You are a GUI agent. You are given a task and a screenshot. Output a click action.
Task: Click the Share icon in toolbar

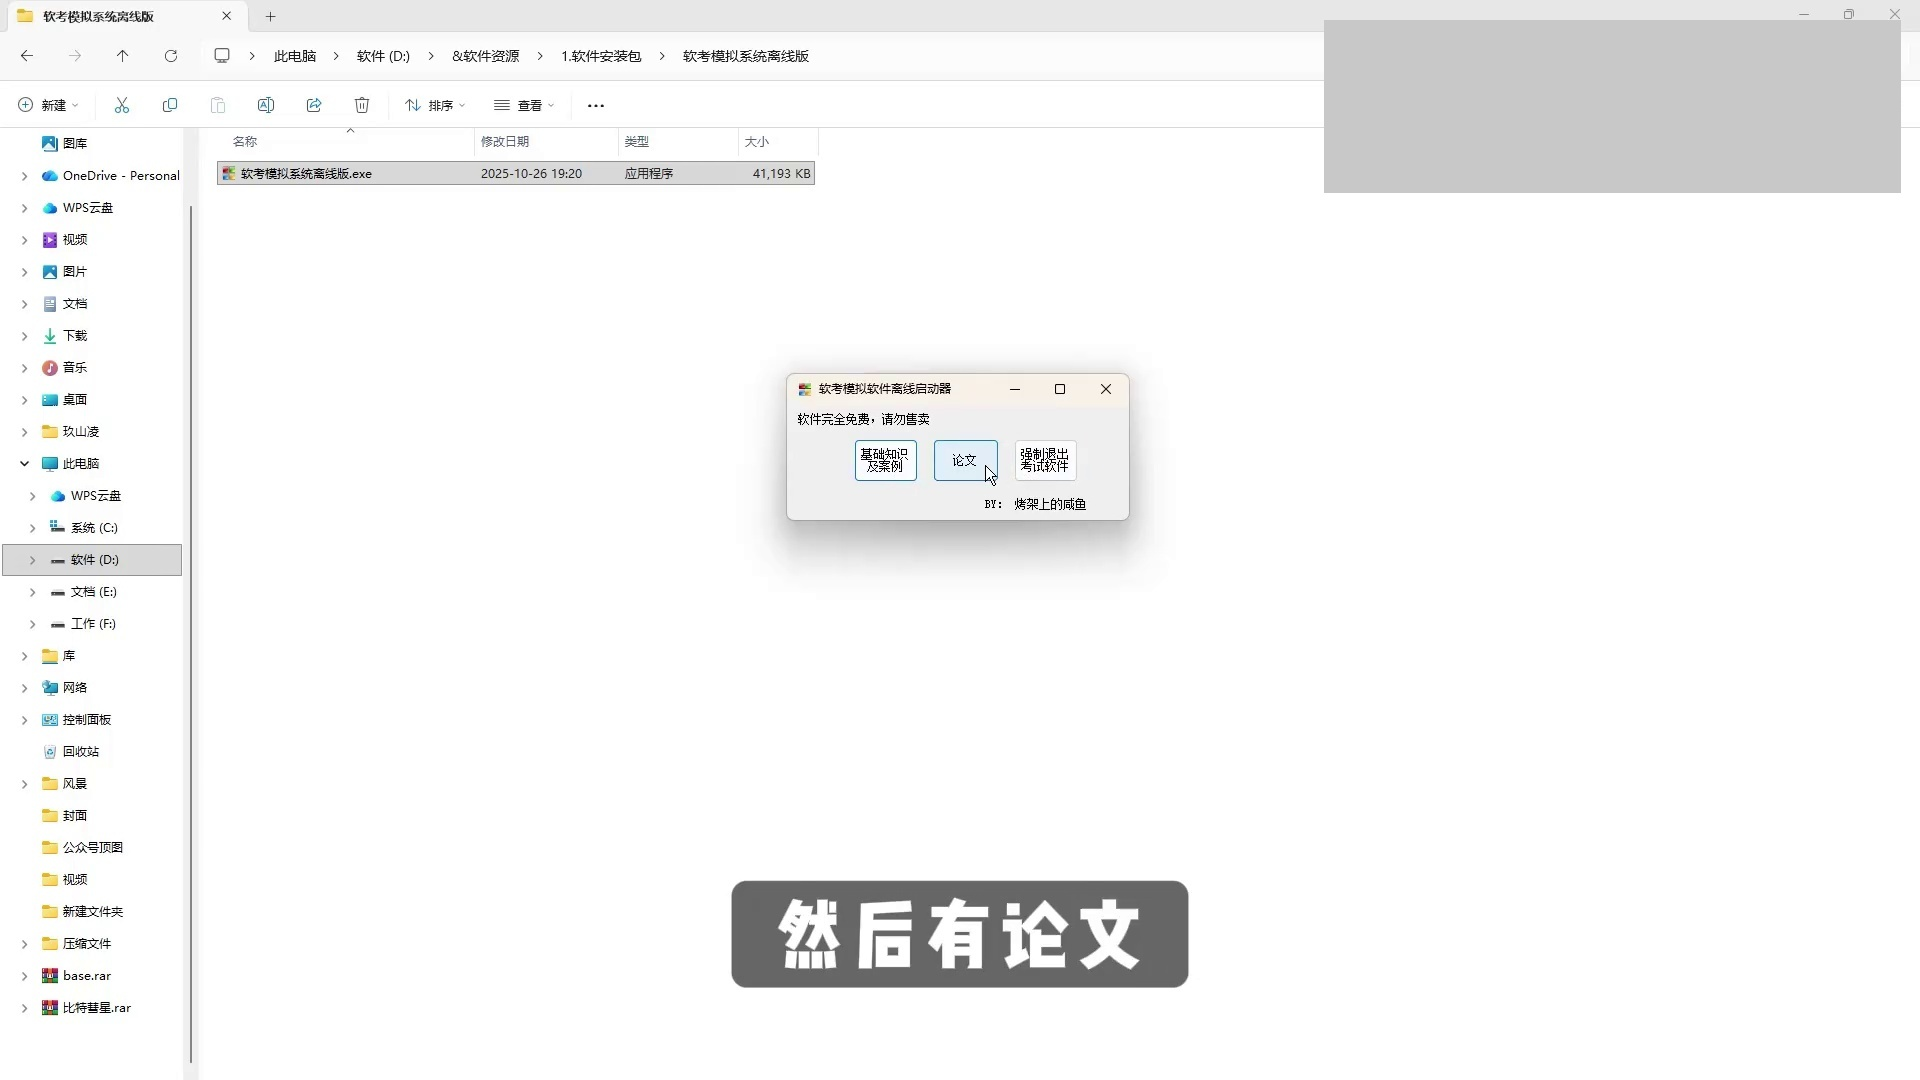tap(314, 105)
